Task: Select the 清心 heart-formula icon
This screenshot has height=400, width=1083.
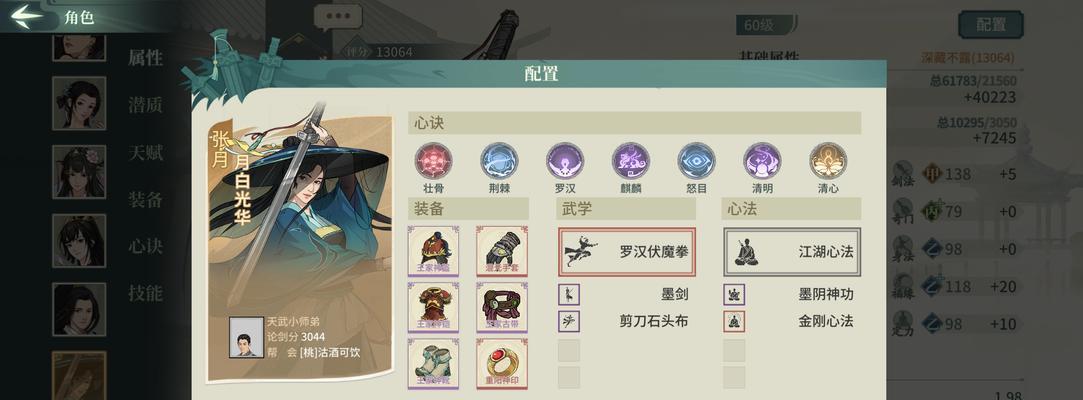Action: point(827,161)
